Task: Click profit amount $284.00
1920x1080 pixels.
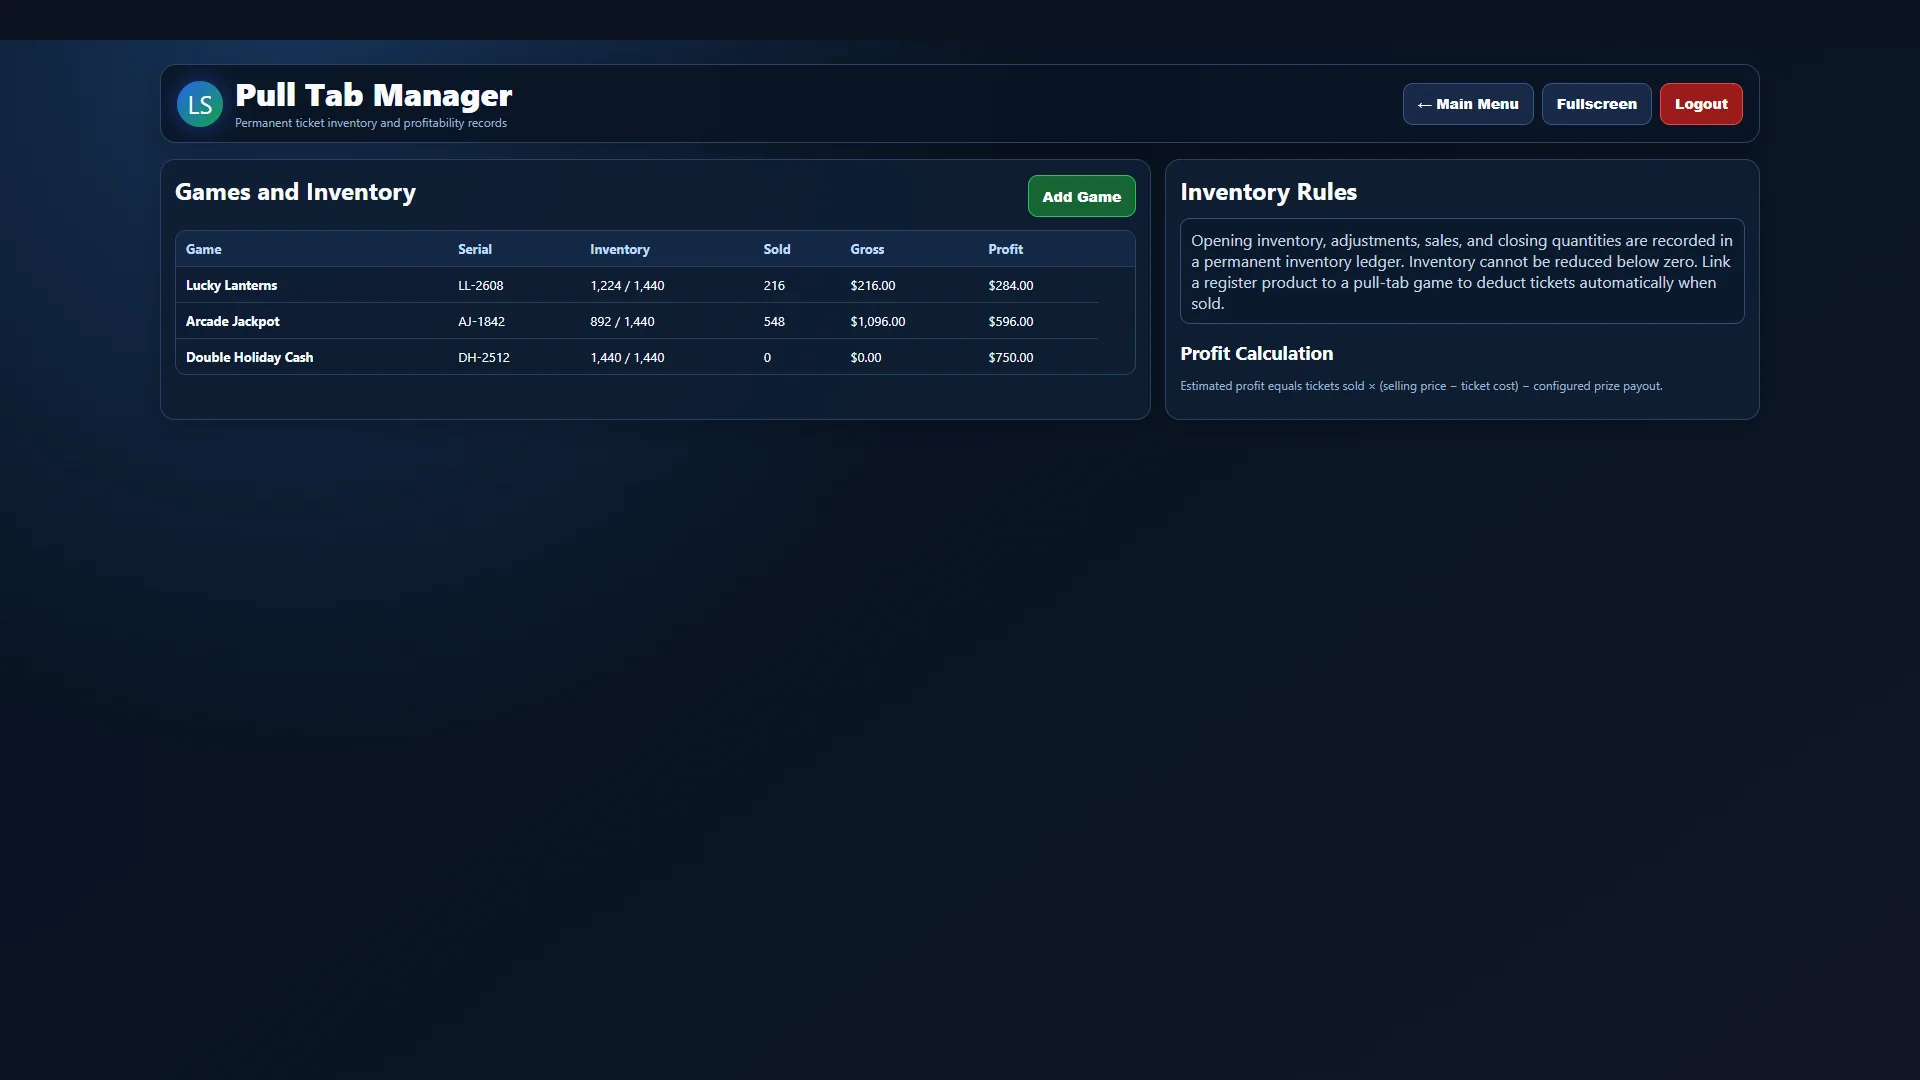Action: pyautogui.click(x=1010, y=285)
